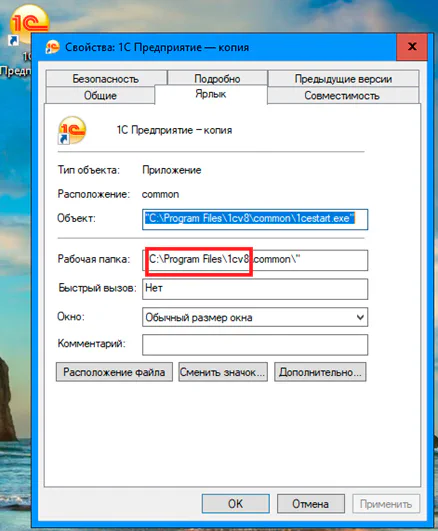
Task: Click the 'common' location value
Action: pos(160,194)
